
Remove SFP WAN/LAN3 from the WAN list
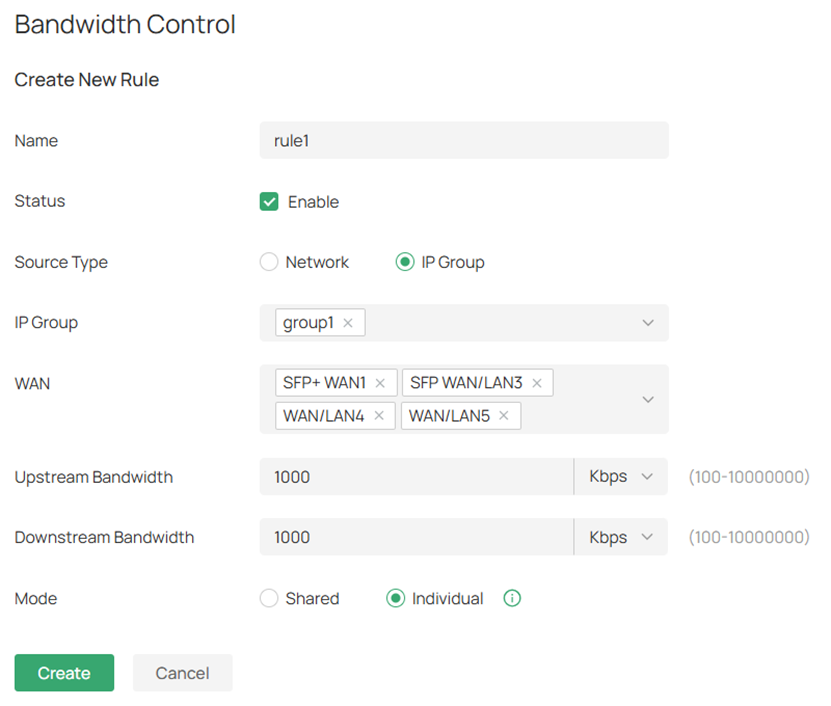click(x=537, y=382)
